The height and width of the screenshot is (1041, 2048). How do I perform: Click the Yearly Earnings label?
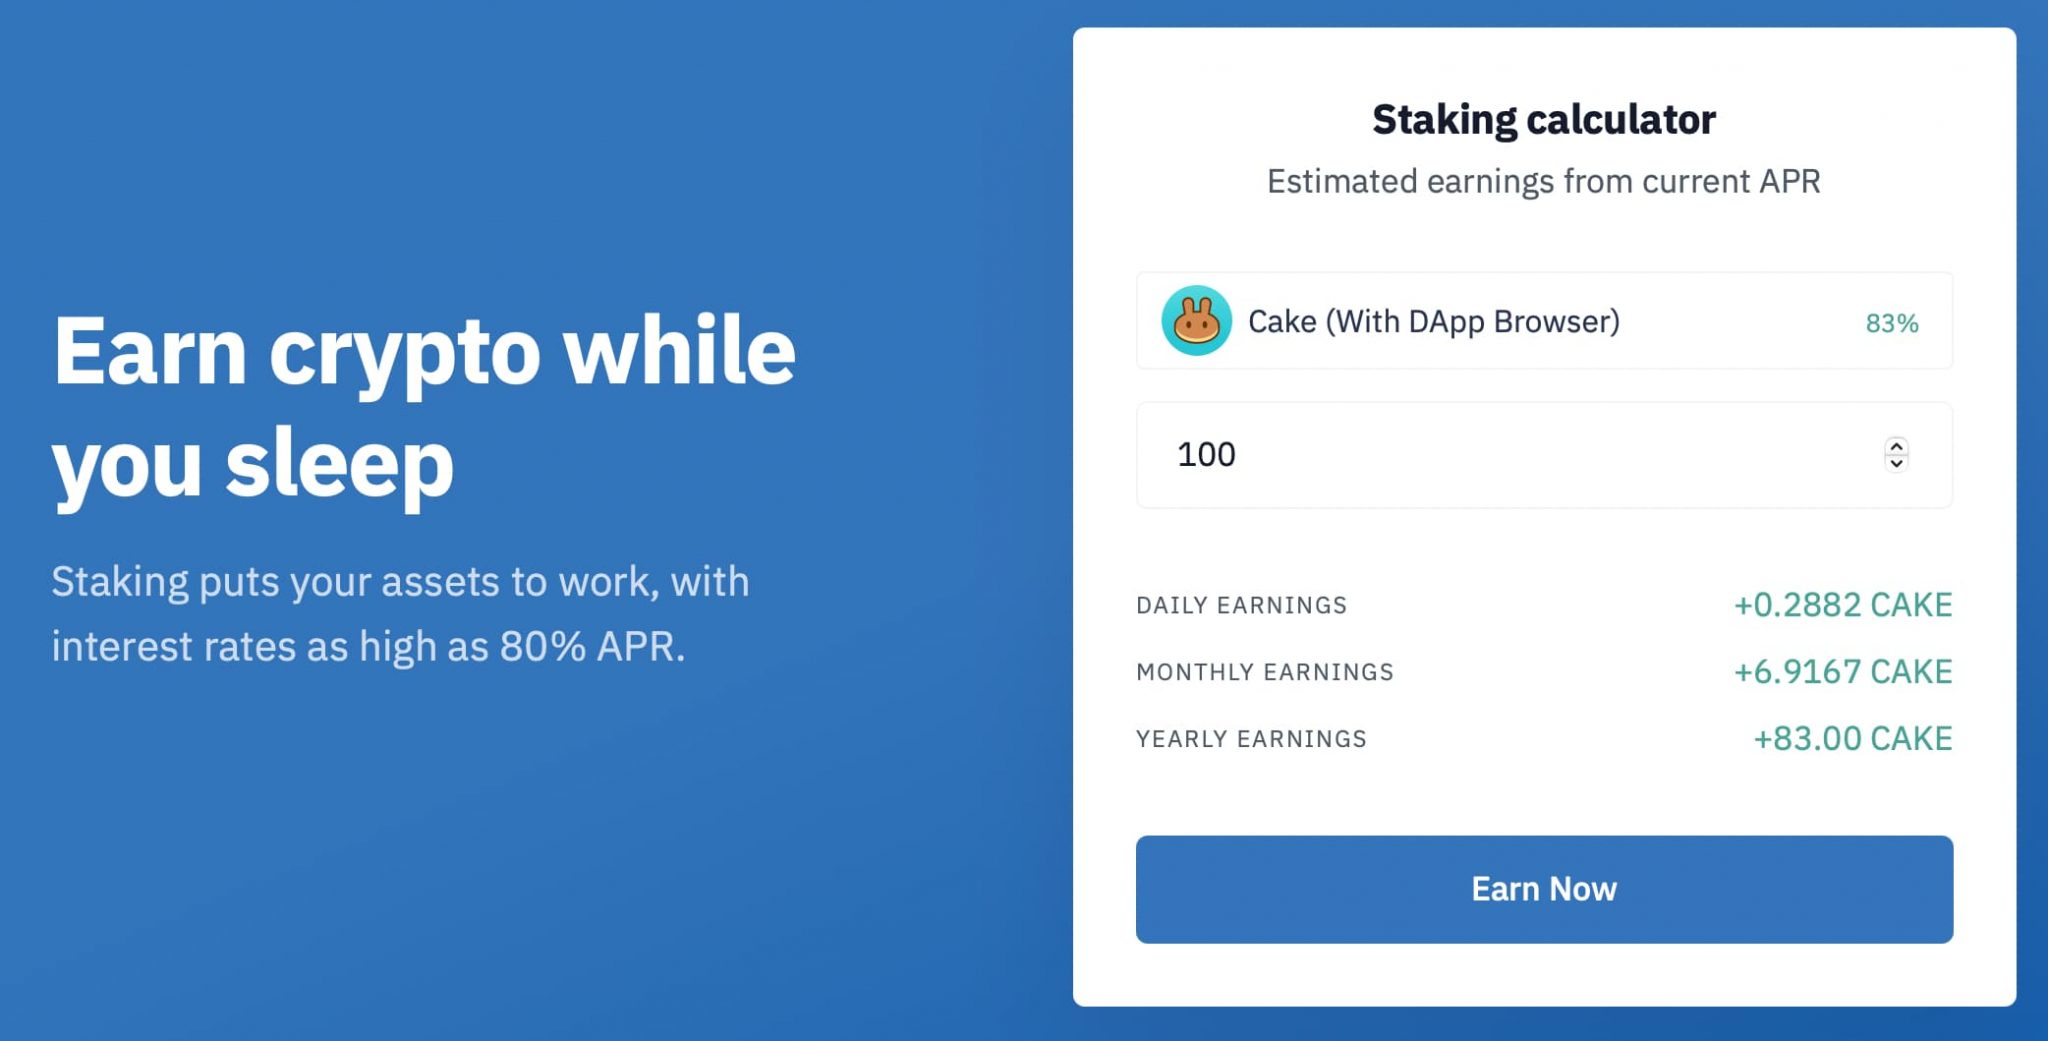(1251, 739)
